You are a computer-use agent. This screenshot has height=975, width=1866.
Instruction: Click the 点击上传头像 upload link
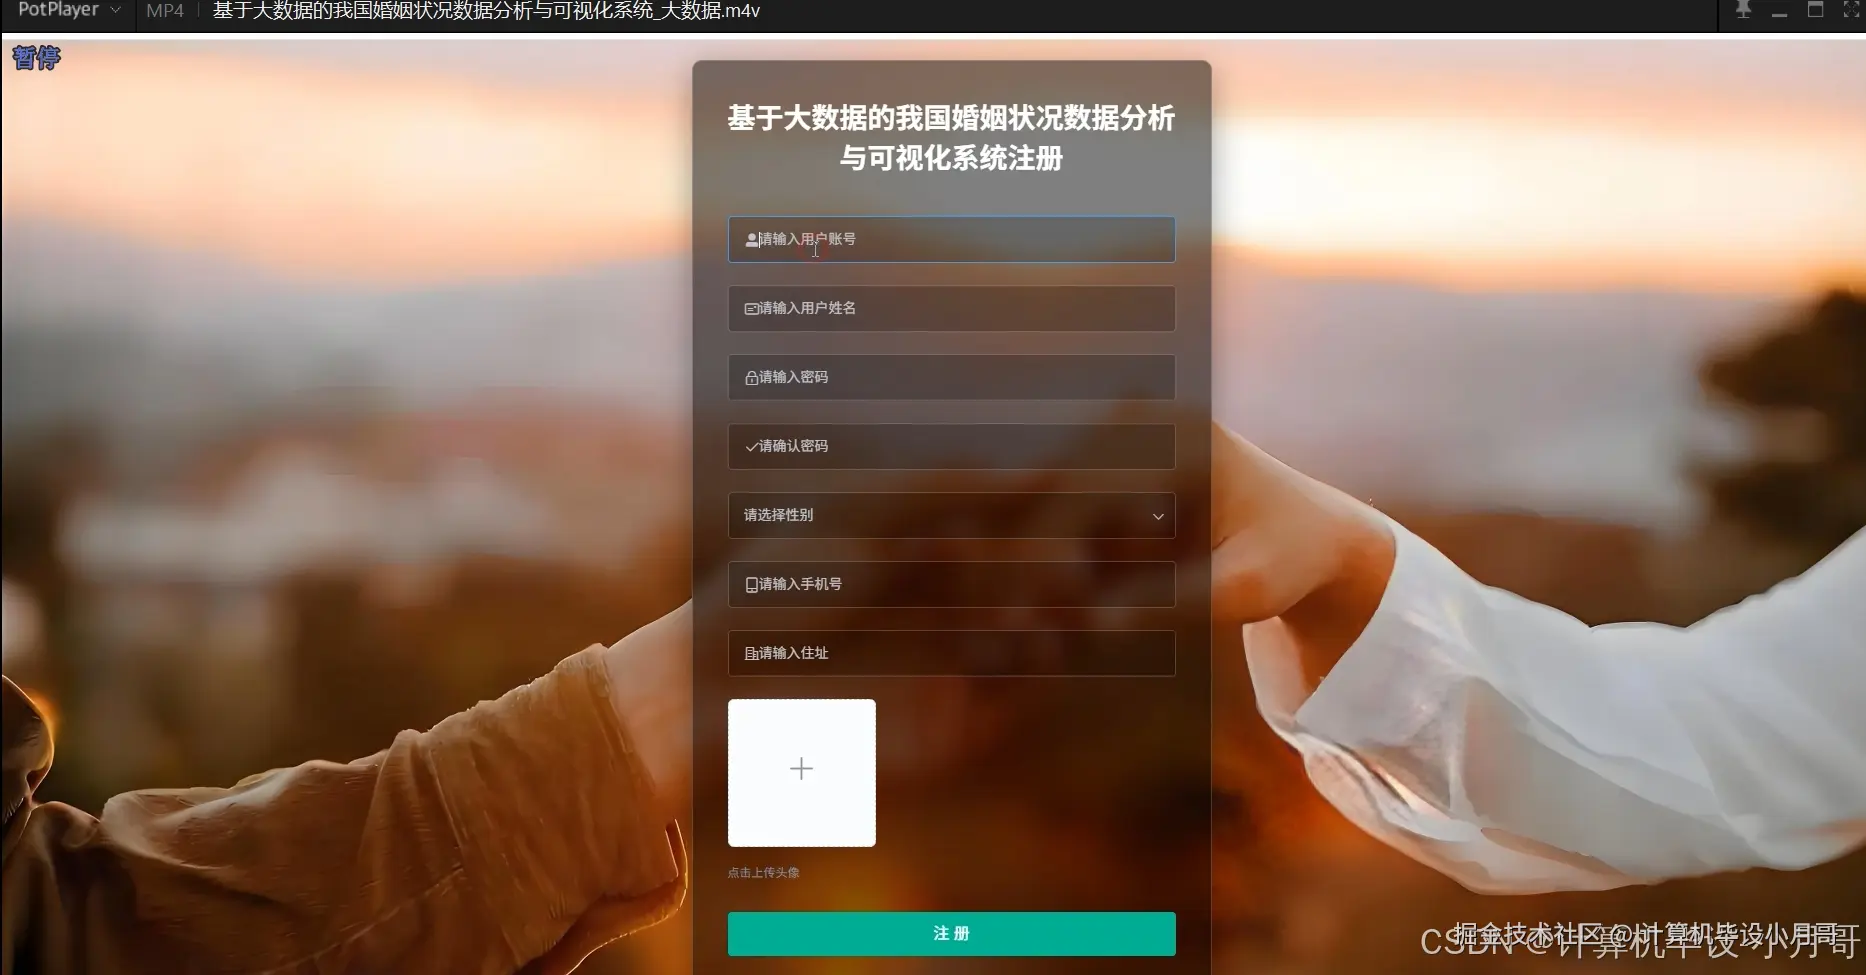click(763, 871)
